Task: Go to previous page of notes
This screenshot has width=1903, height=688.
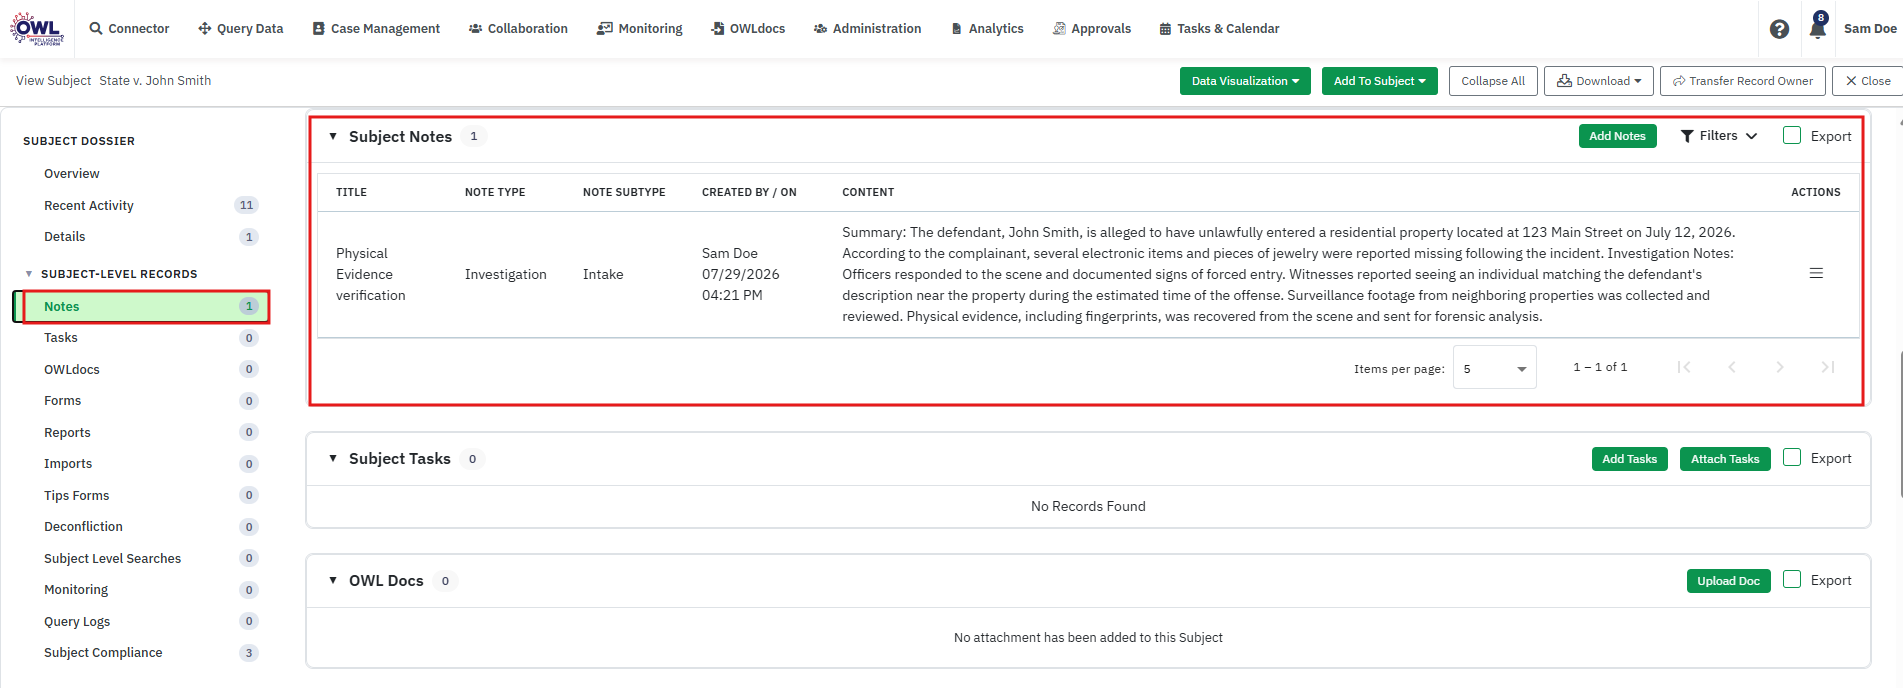Action: pos(1732,367)
